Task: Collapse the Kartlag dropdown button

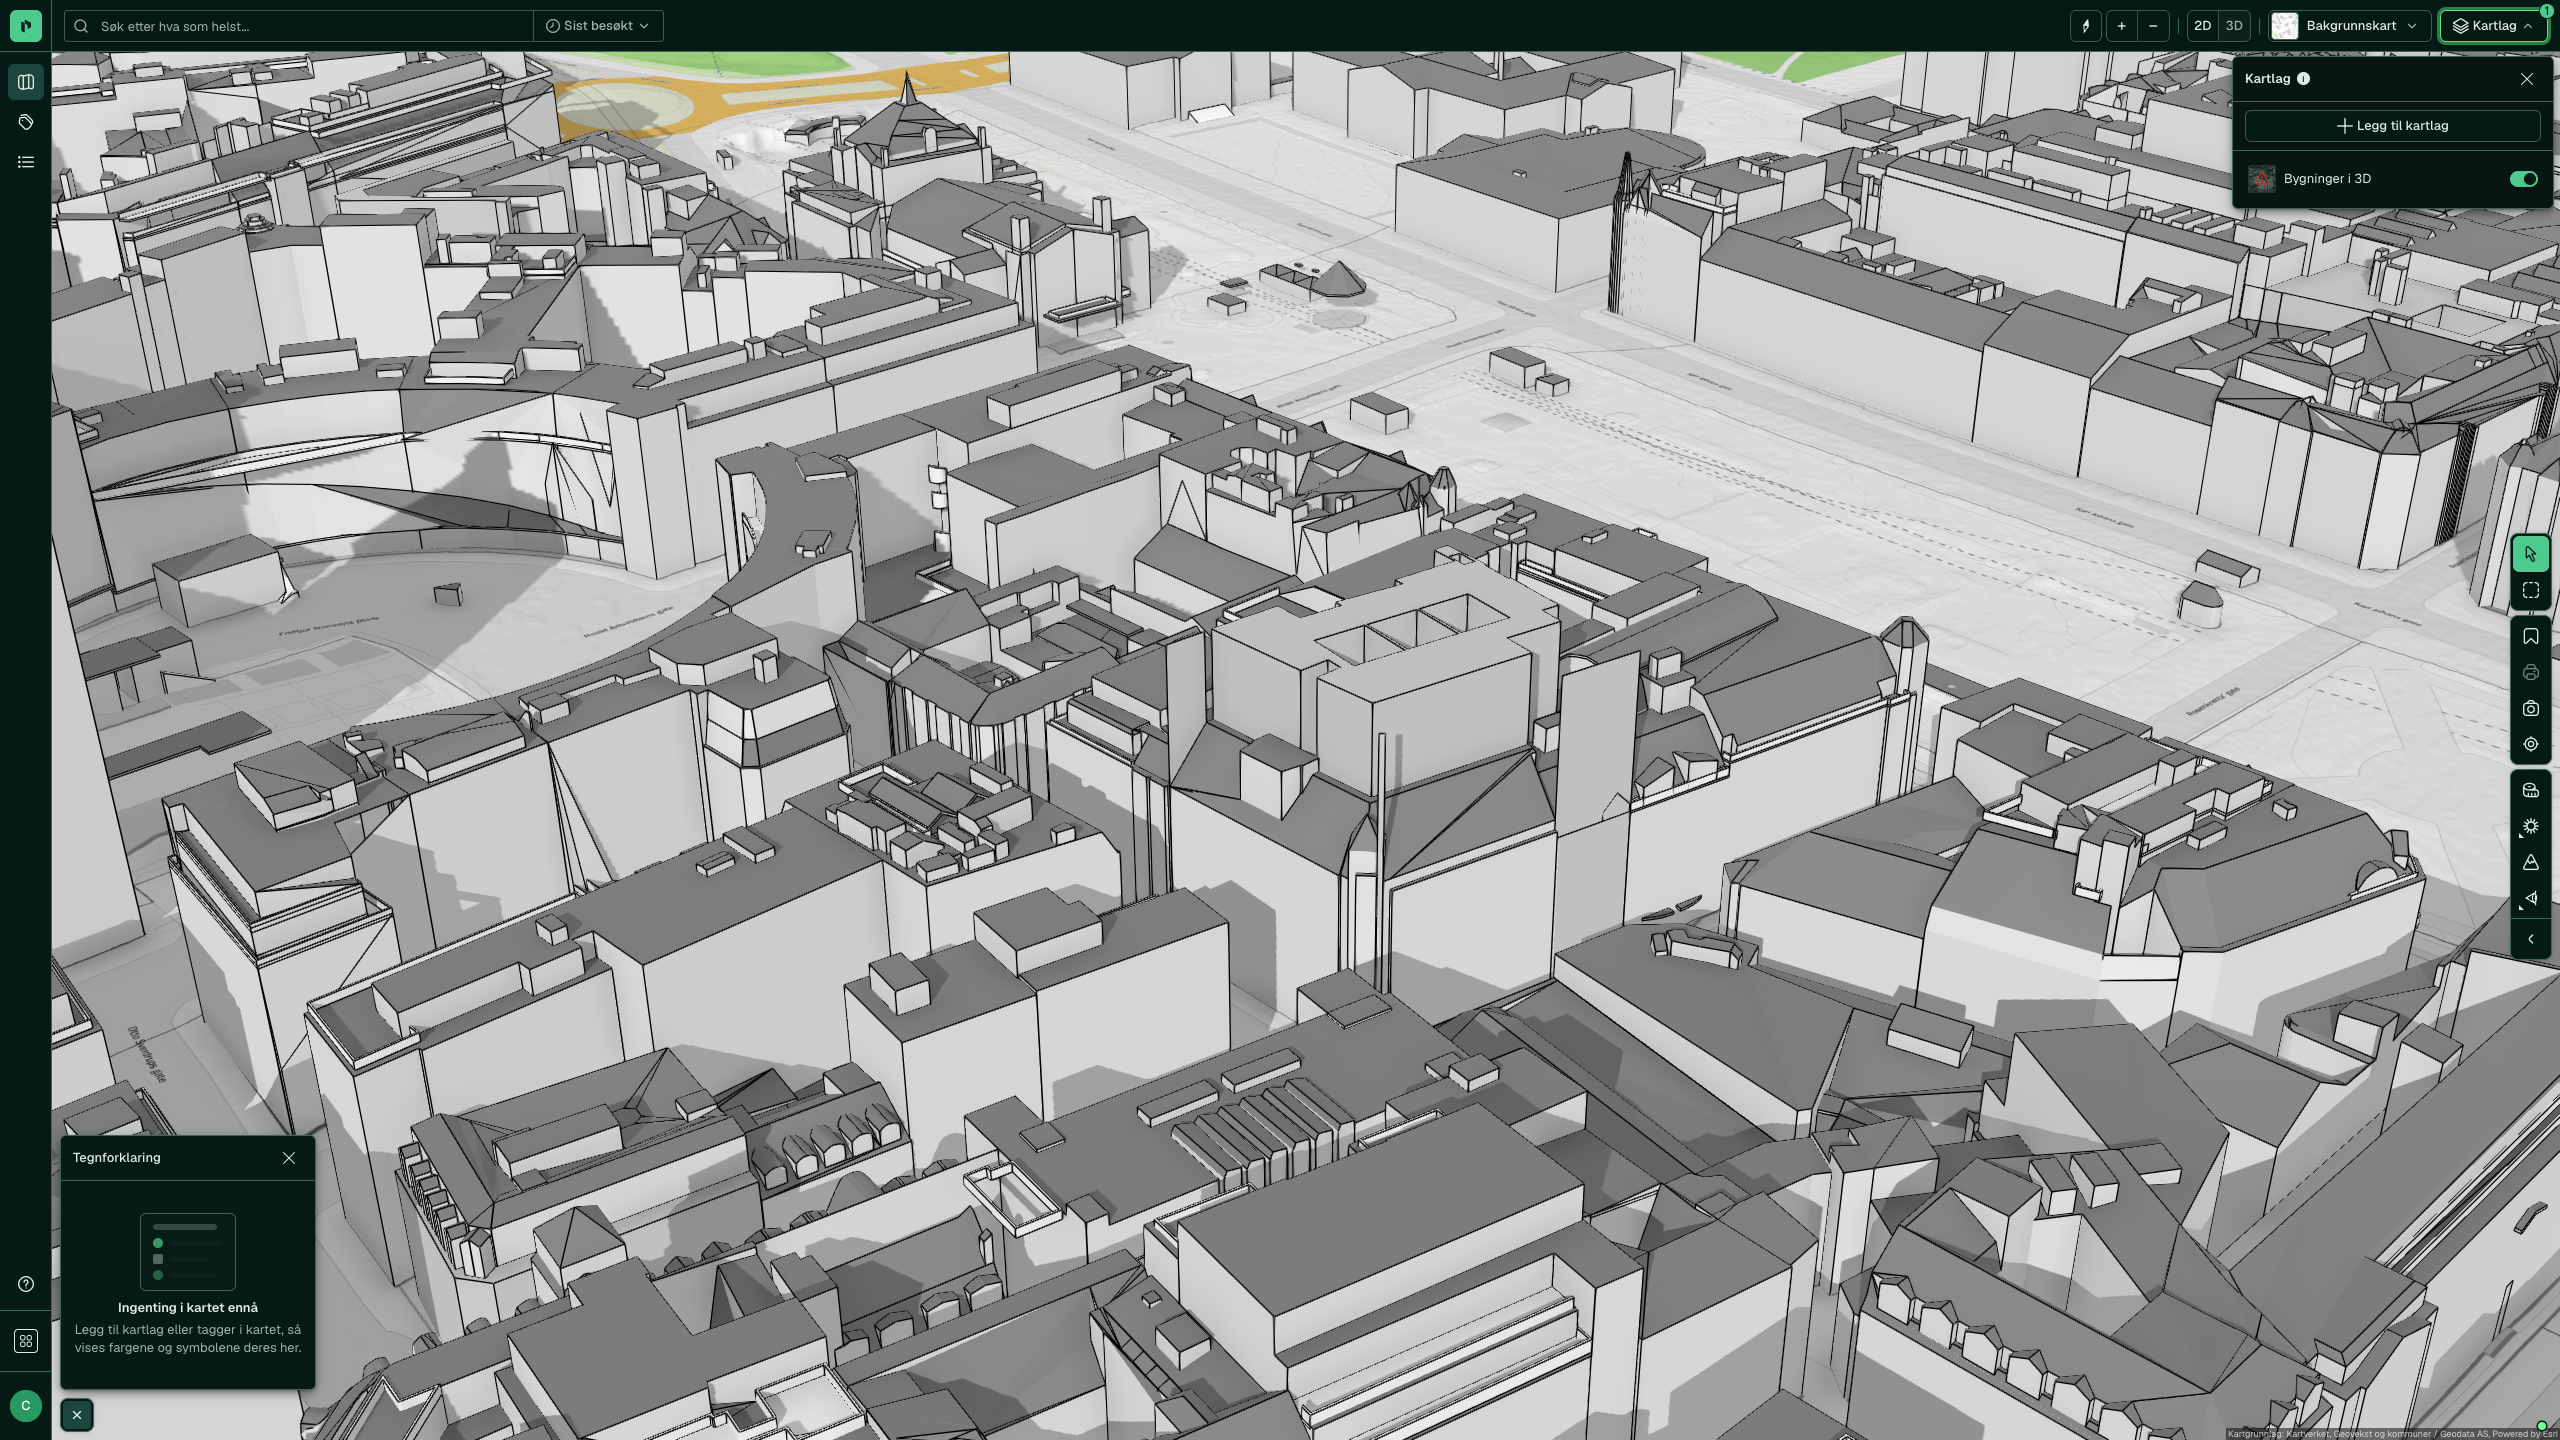Action: click(2493, 26)
